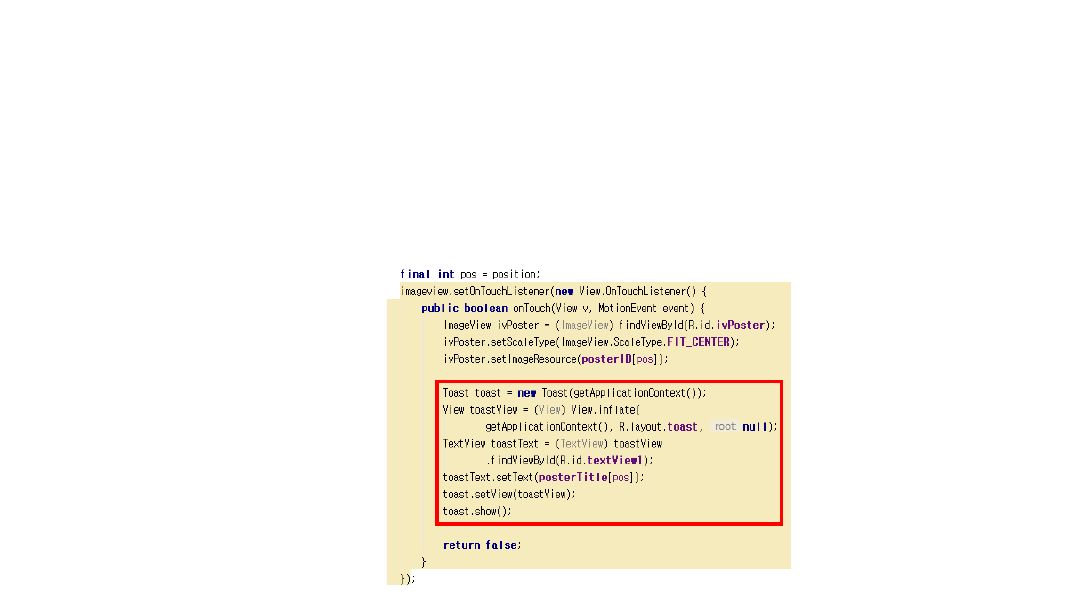Click the closing brace of the onTouch method
The width and height of the screenshot is (1080, 608).
click(x=424, y=562)
